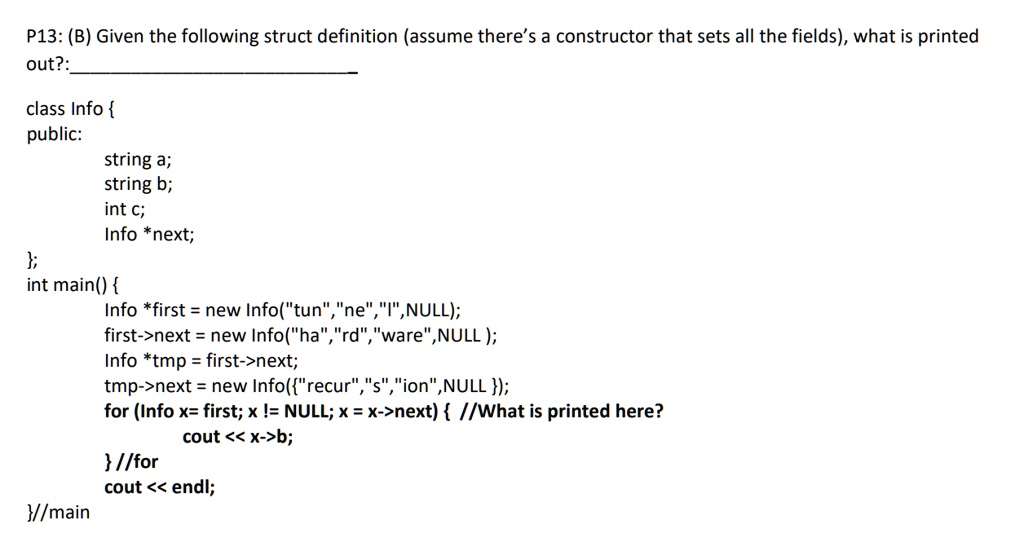The image size is (1024, 538).
Task: Click the "int c;" field declaration
Action: (125, 209)
